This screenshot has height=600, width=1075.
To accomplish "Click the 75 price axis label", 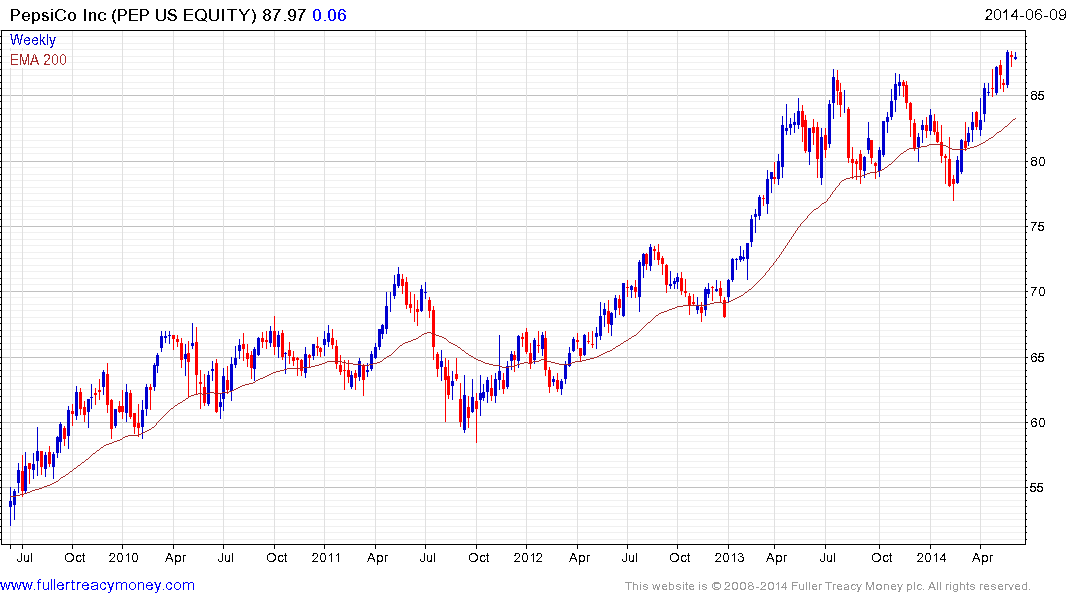I will [x=1037, y=227].
